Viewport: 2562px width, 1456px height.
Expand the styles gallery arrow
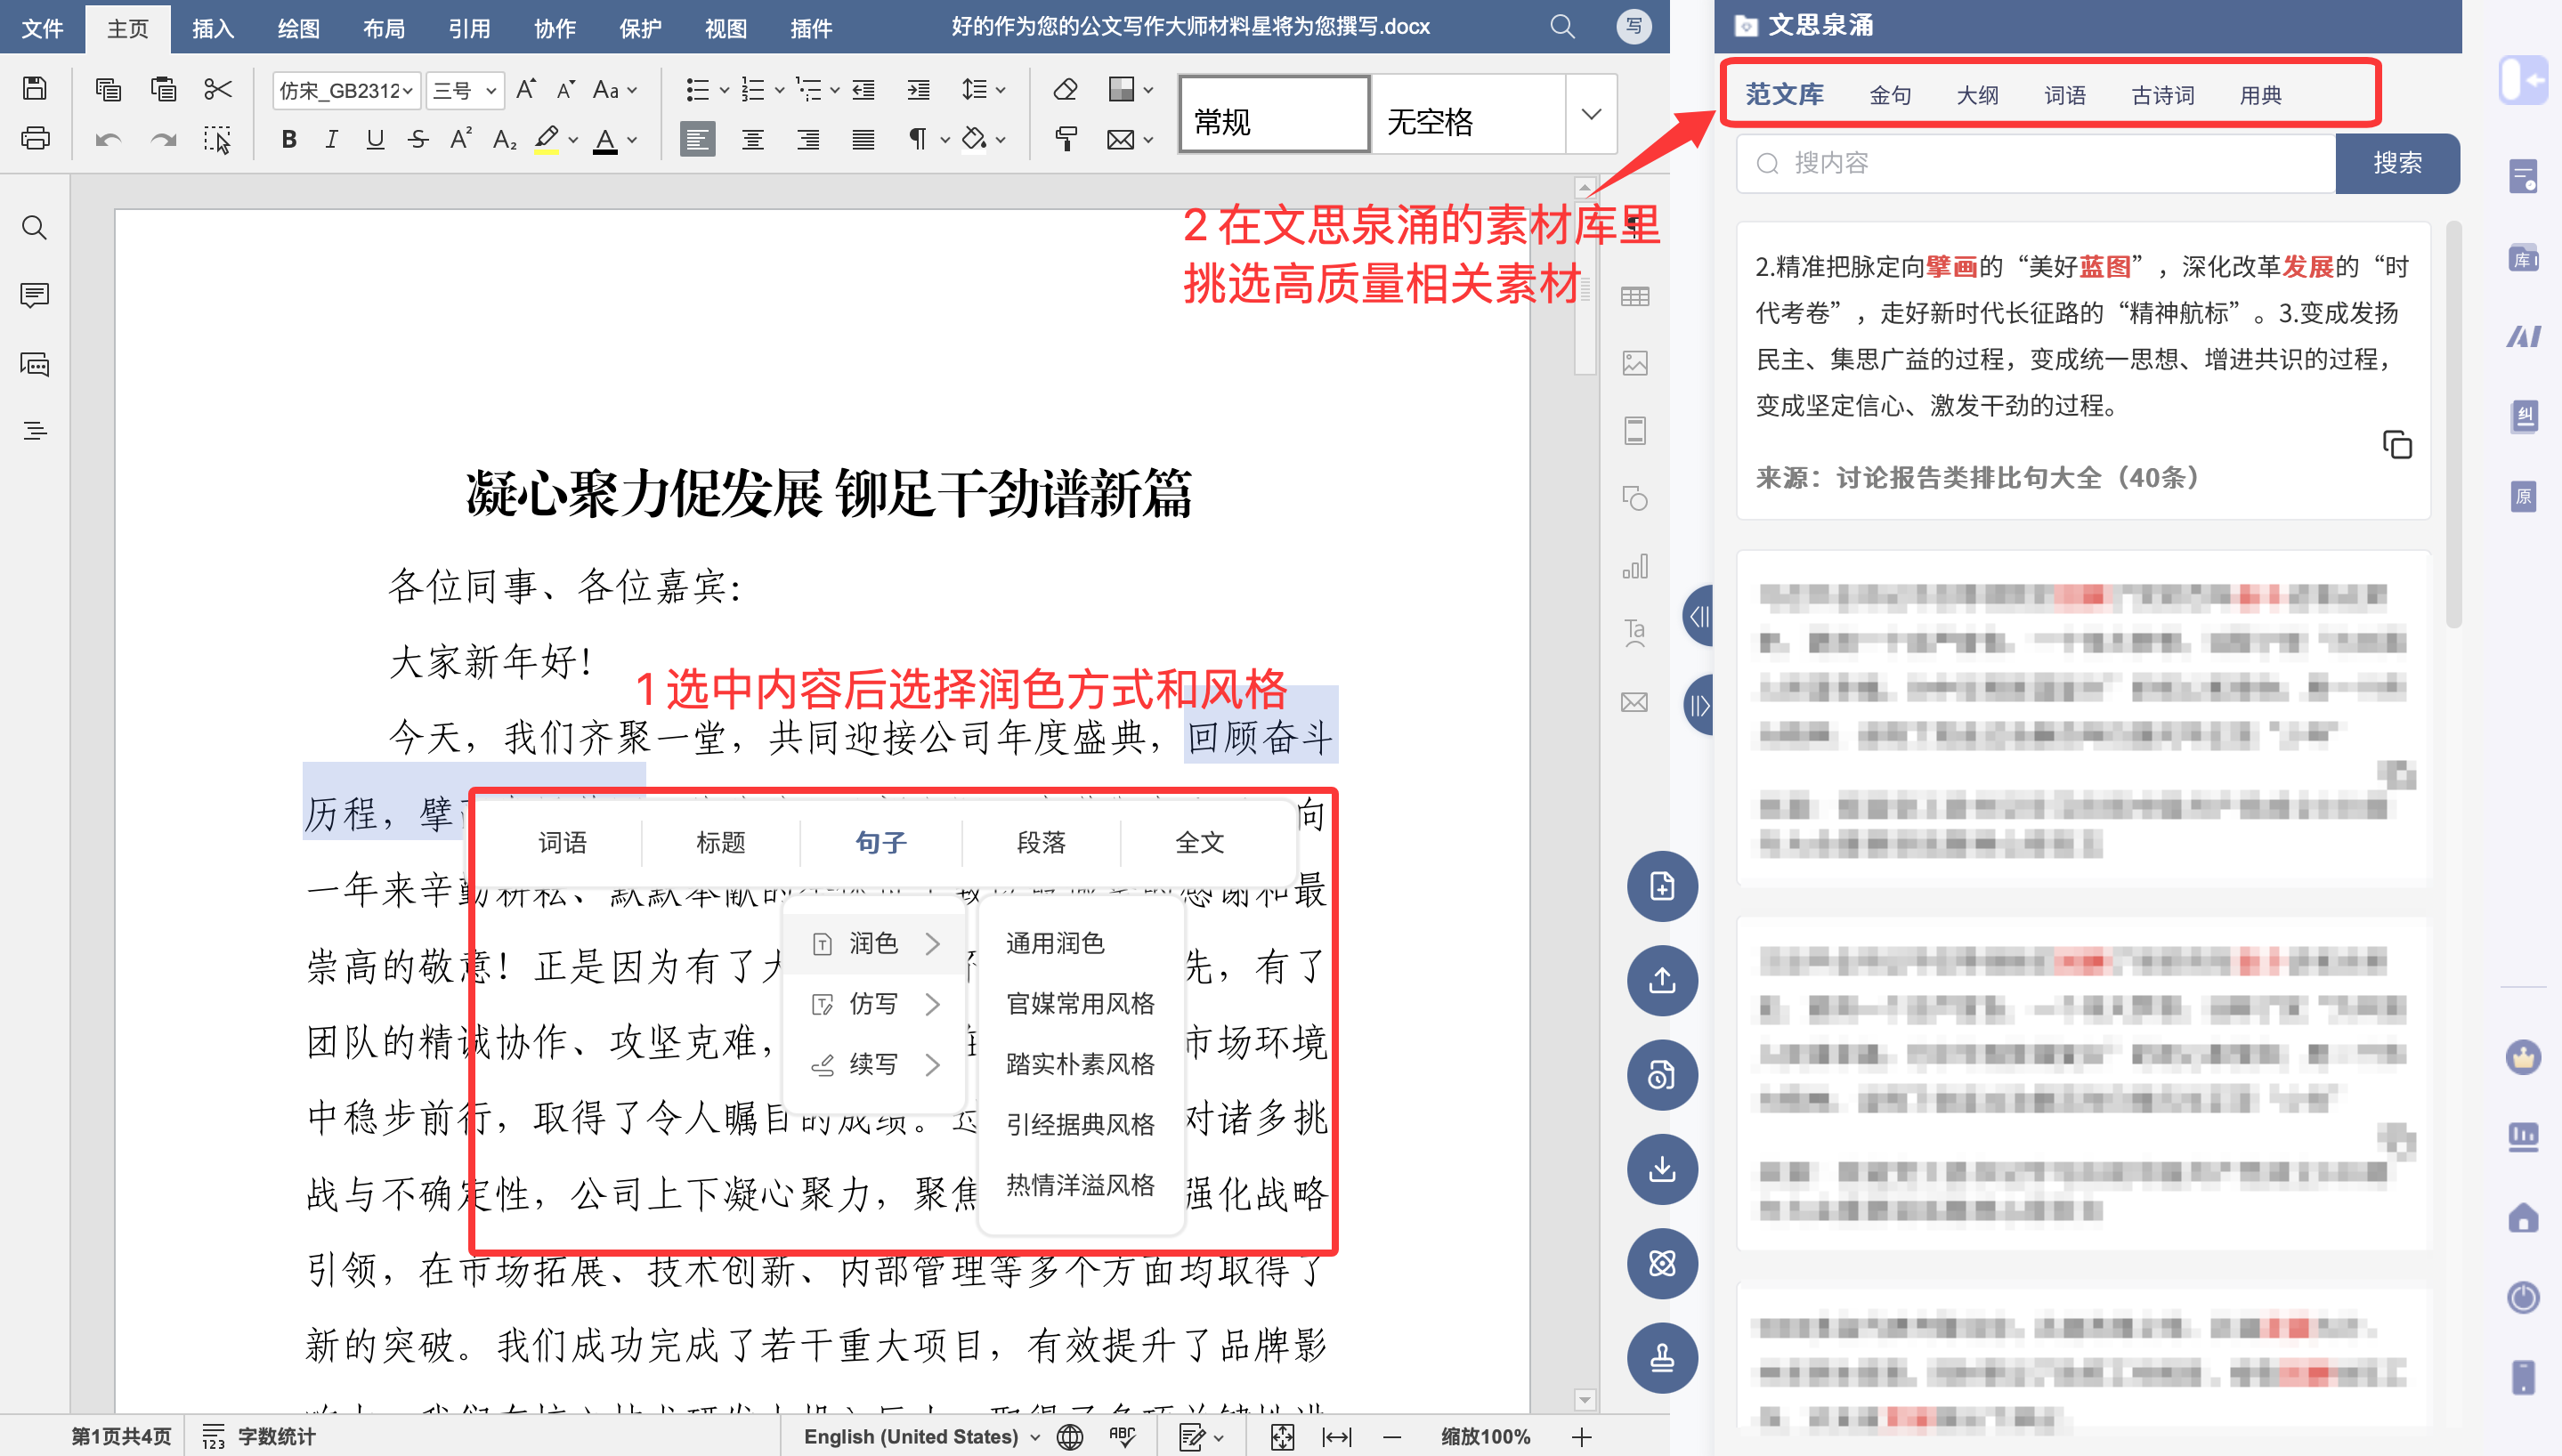point(1591,114)
